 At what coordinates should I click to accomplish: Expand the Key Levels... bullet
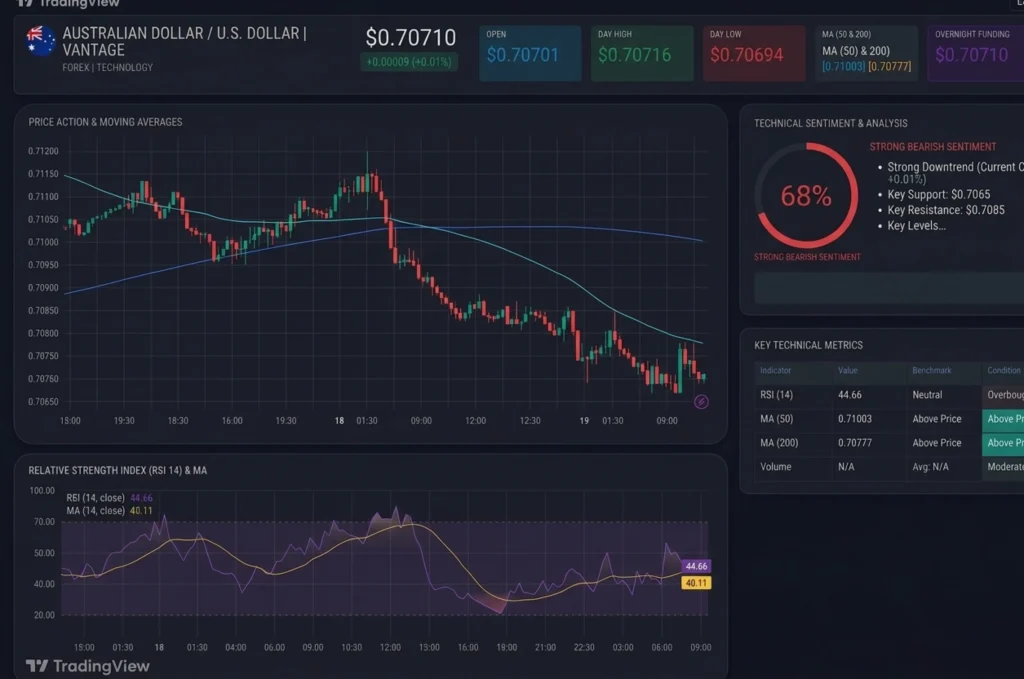point(916,226)
